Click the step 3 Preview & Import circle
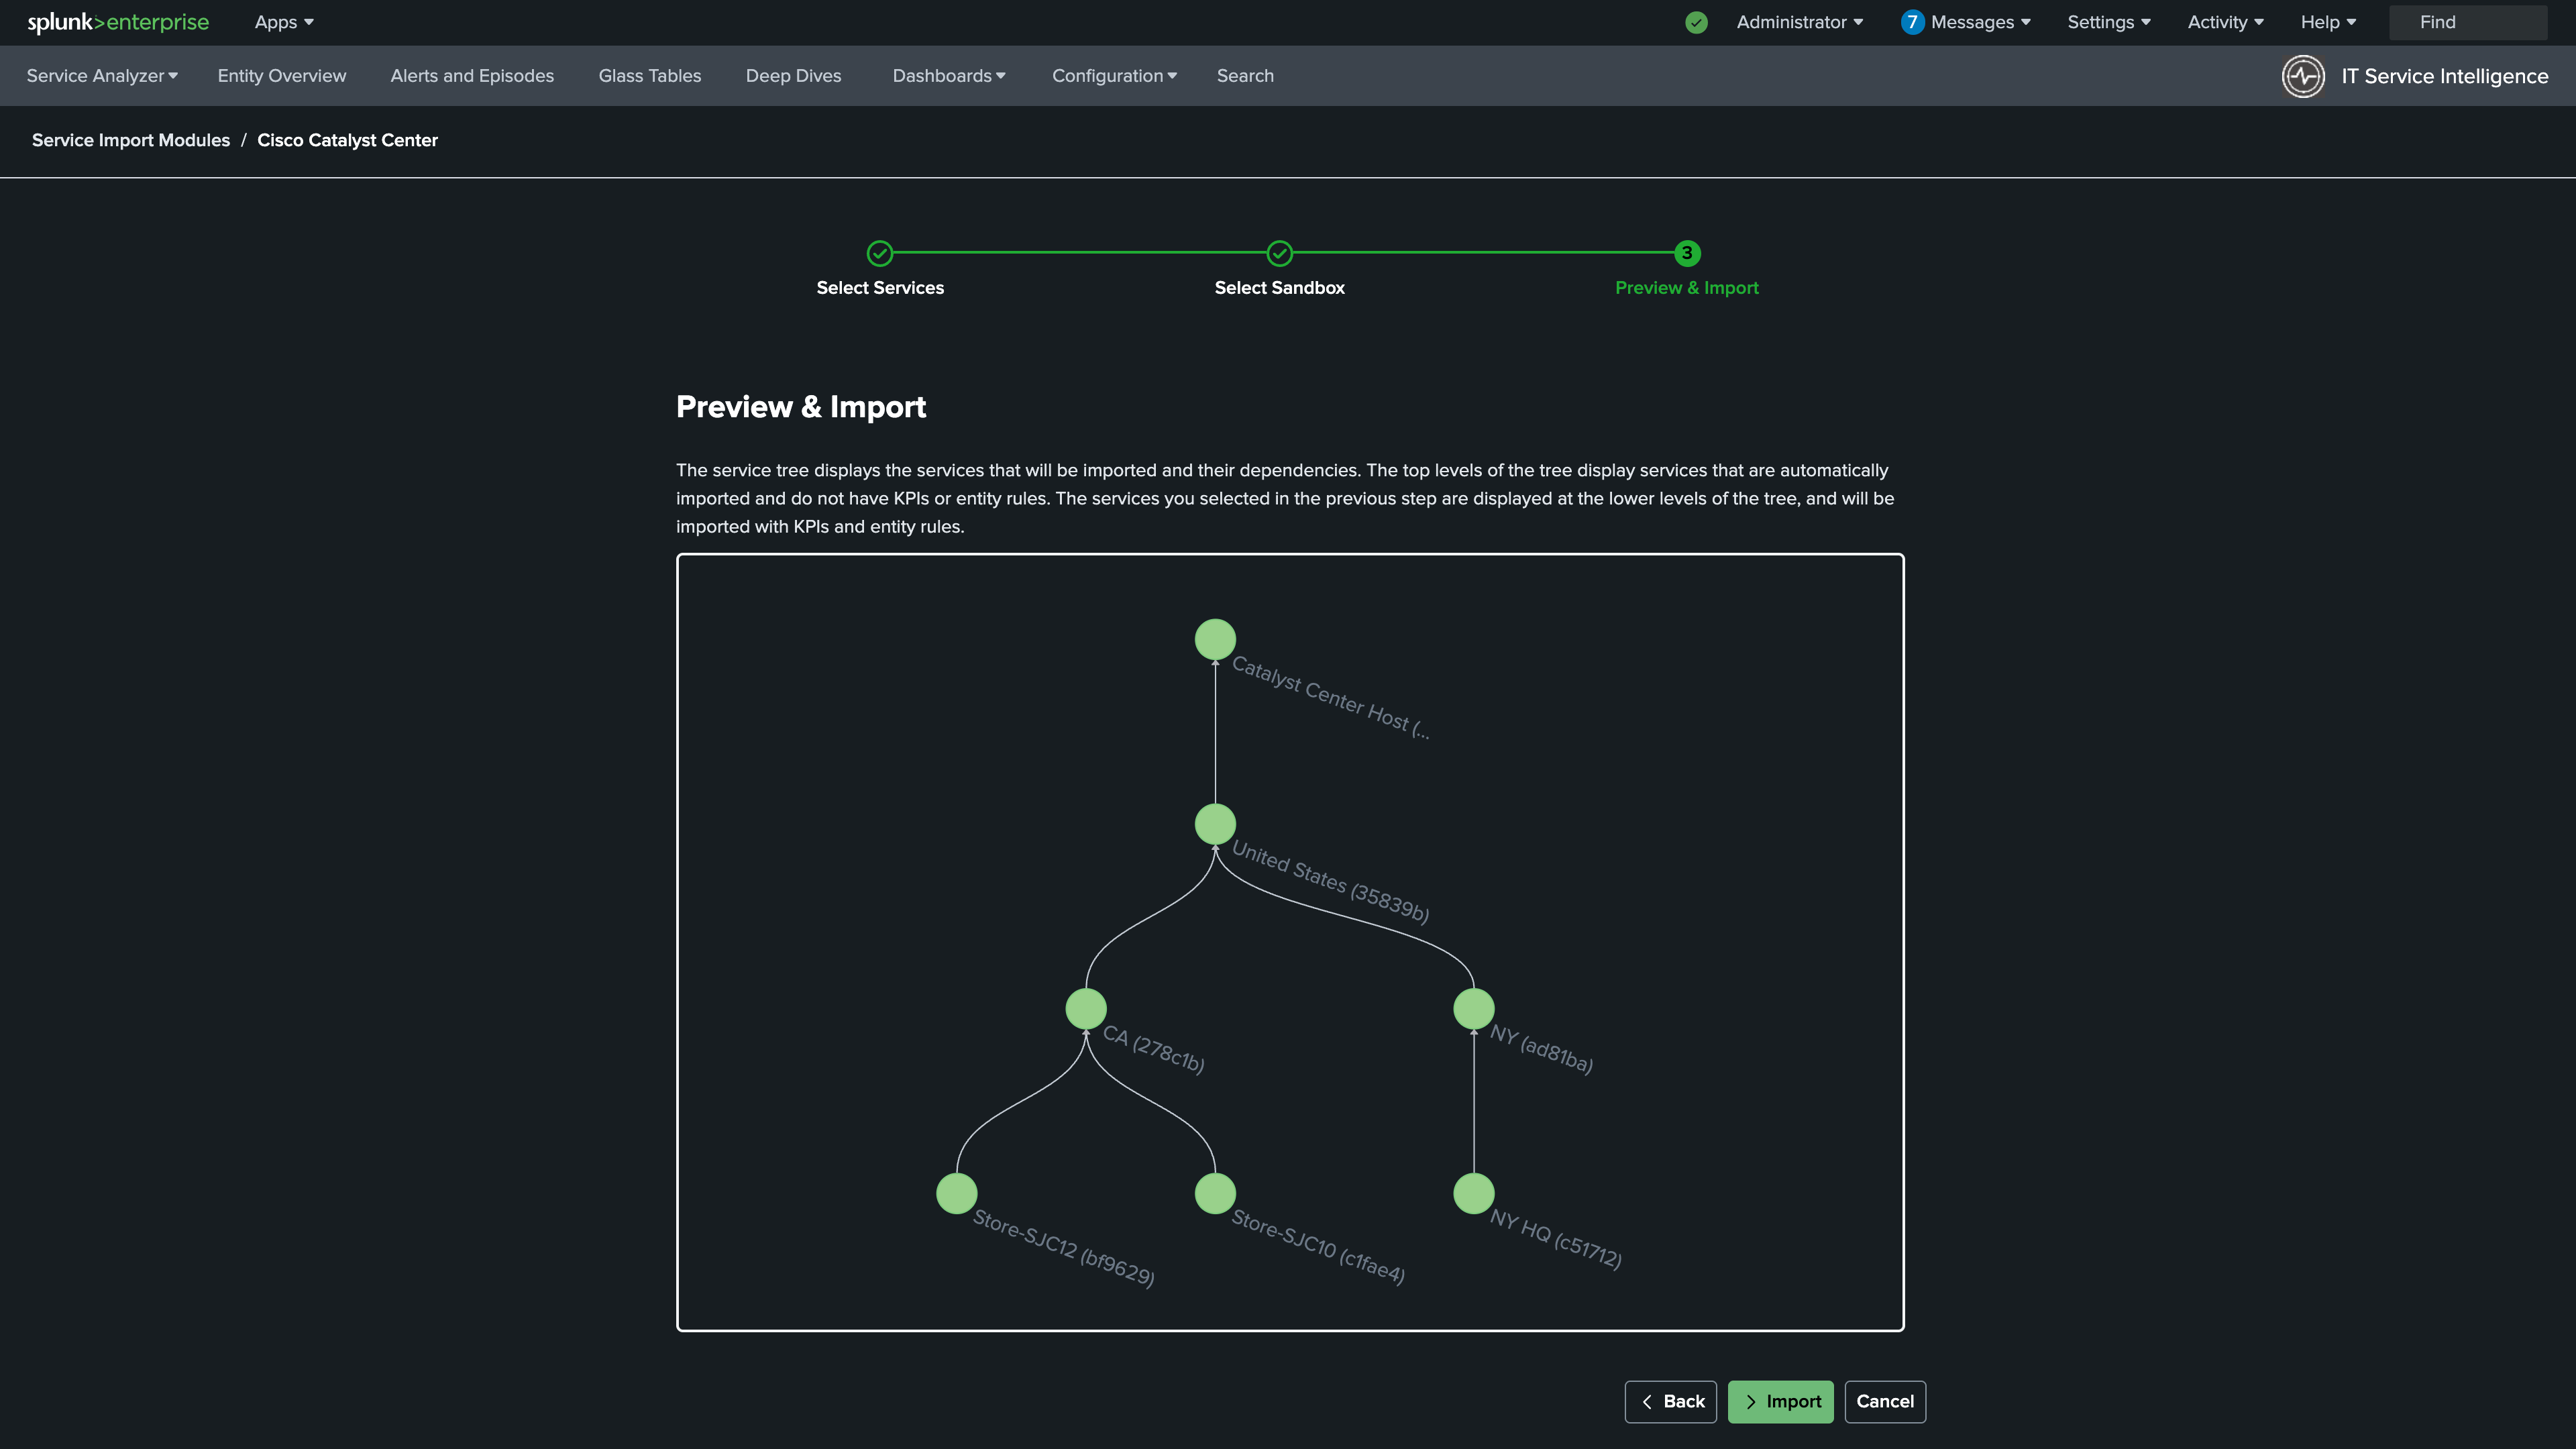The height and width of the screenshot is (1449, 2576). point(1687,253)
